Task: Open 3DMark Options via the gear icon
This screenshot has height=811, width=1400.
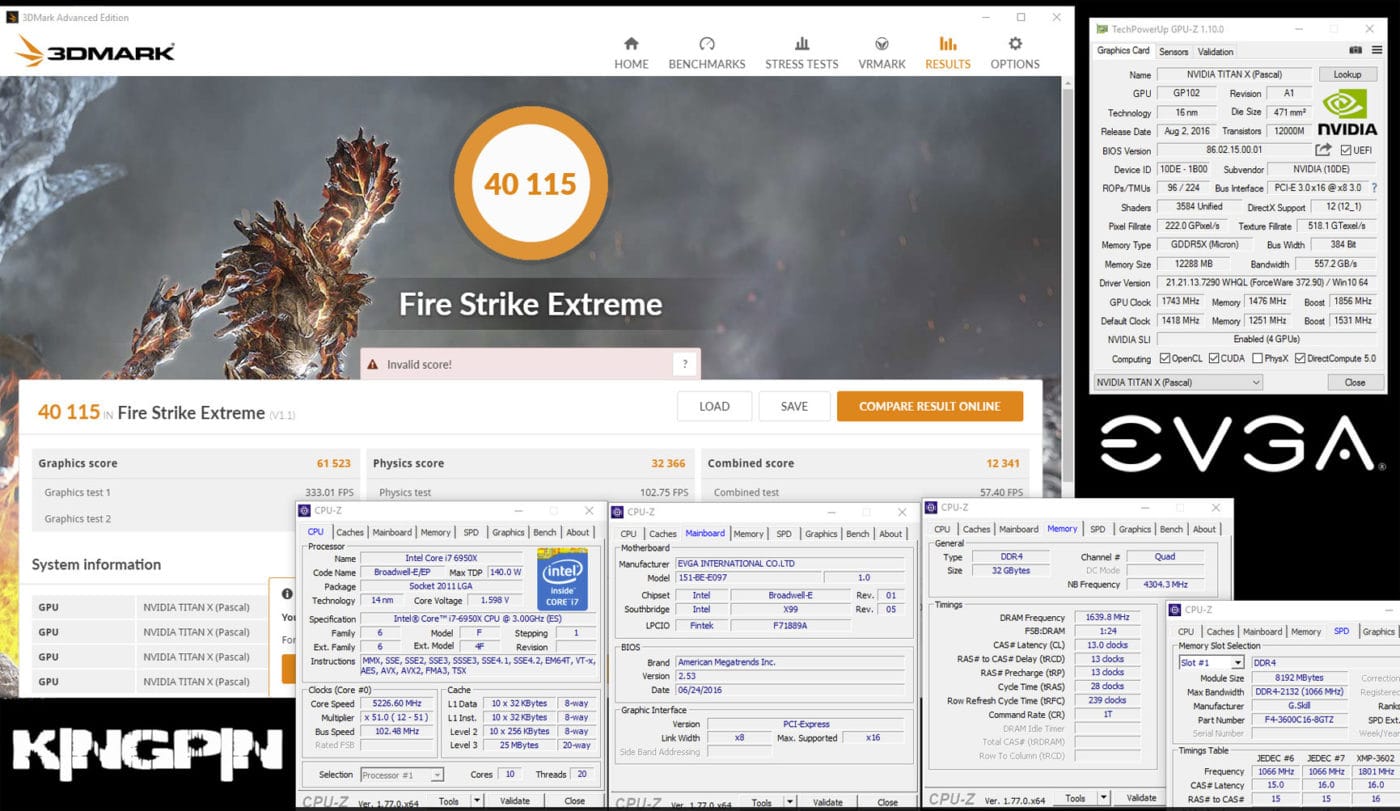Action: coord(1014,46)
